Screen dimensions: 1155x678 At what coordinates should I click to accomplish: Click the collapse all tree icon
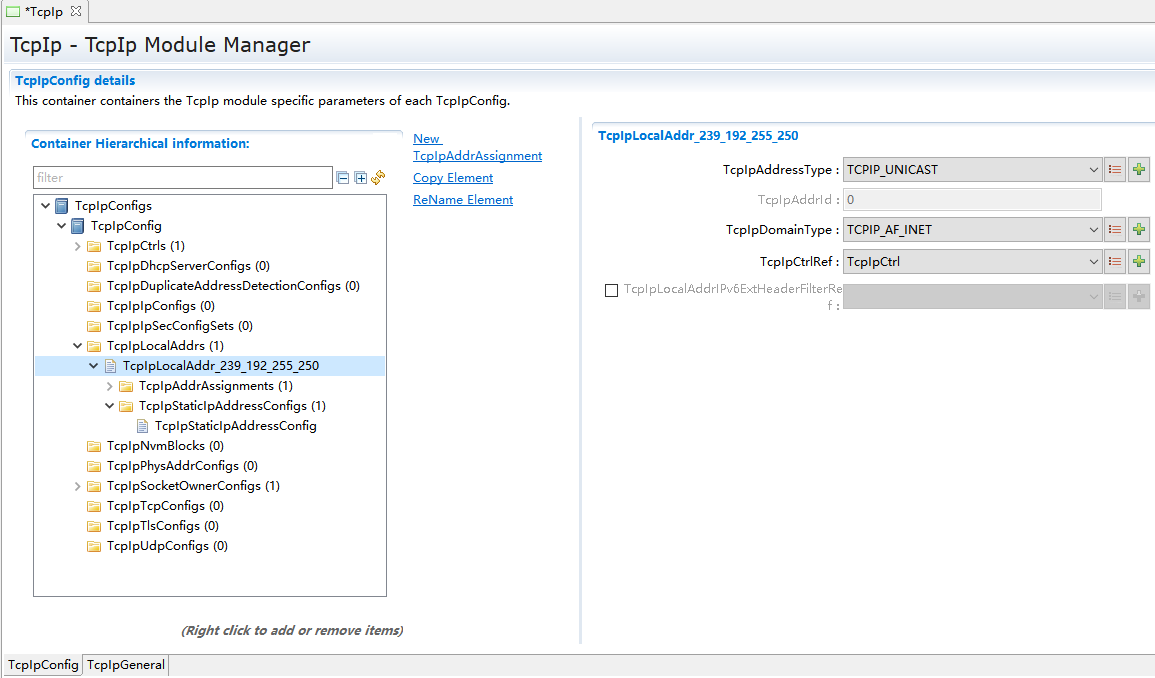pyautogui.click(x=343, y=178)
